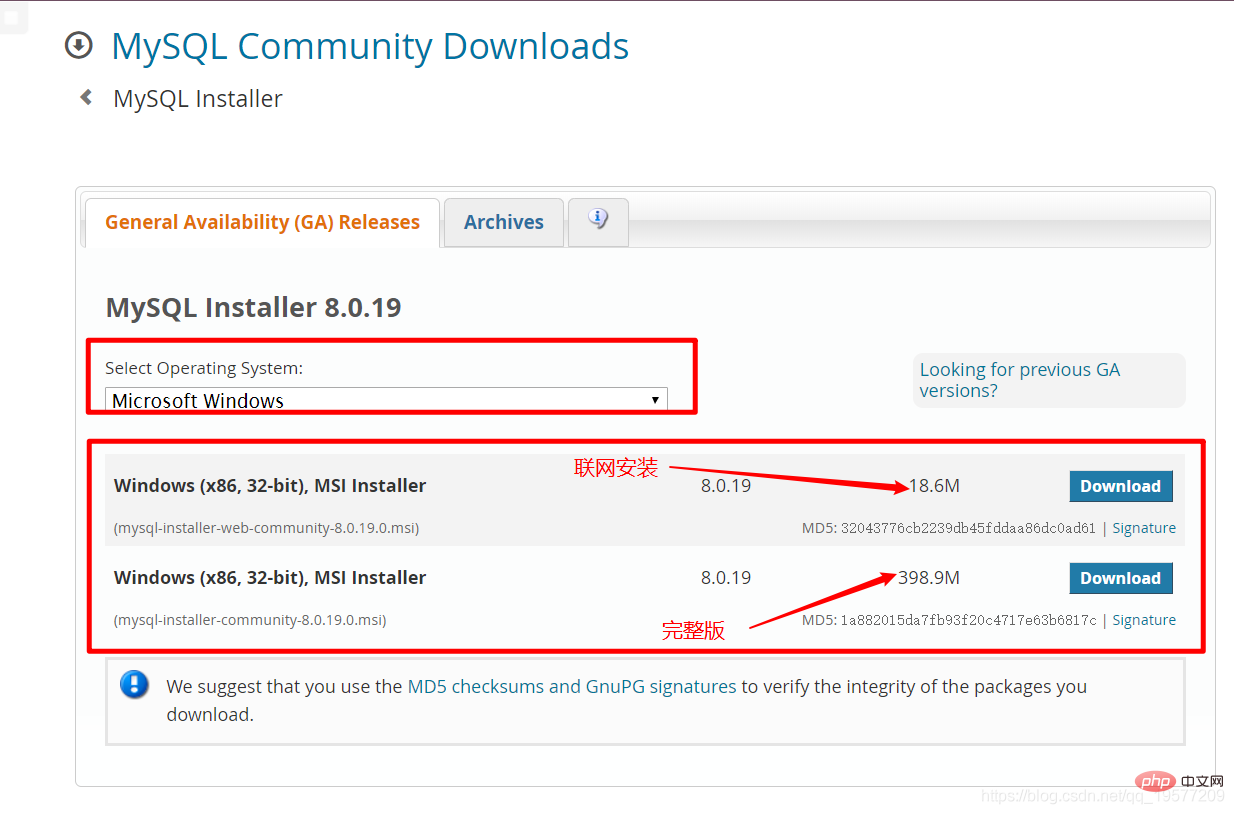Click version 8.0.19 in the 18.6M row
The height and width of the screenshot is (814, 1234).
[x=726, y=486]
